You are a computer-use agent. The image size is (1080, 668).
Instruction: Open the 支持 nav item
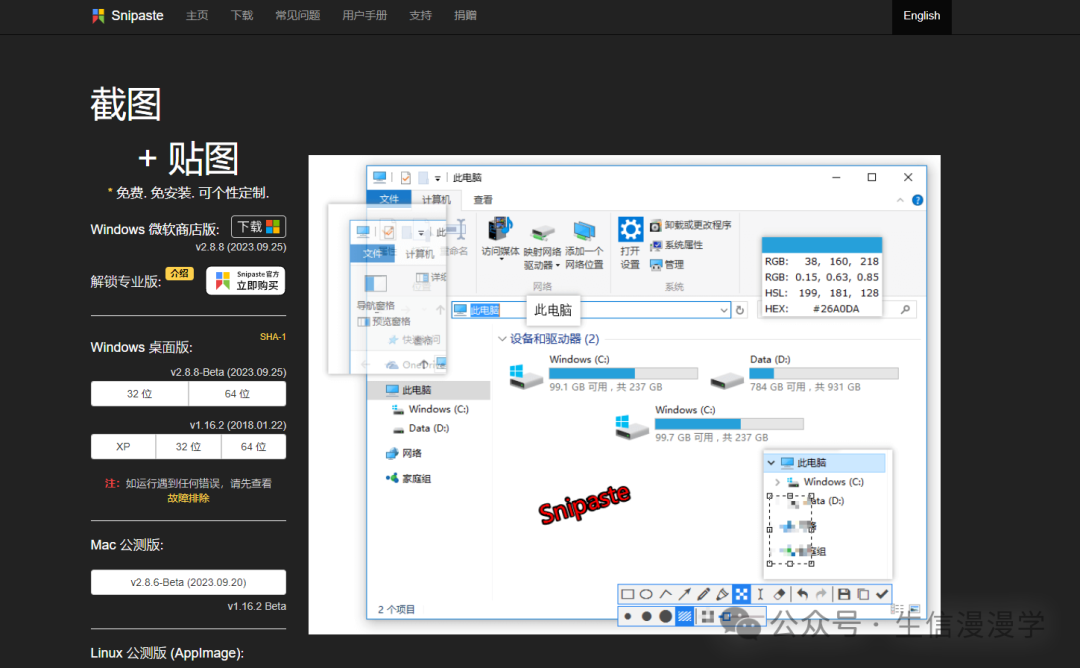point(420,15)
